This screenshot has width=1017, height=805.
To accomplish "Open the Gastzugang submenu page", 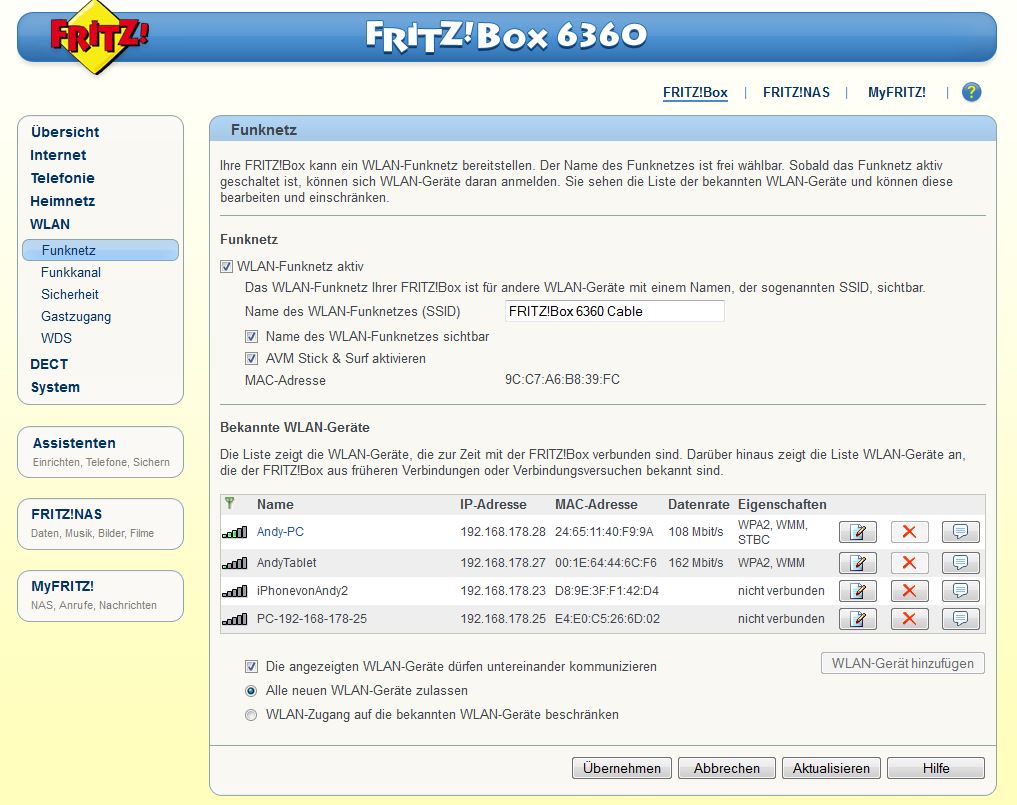I will [x=76, y=317].
